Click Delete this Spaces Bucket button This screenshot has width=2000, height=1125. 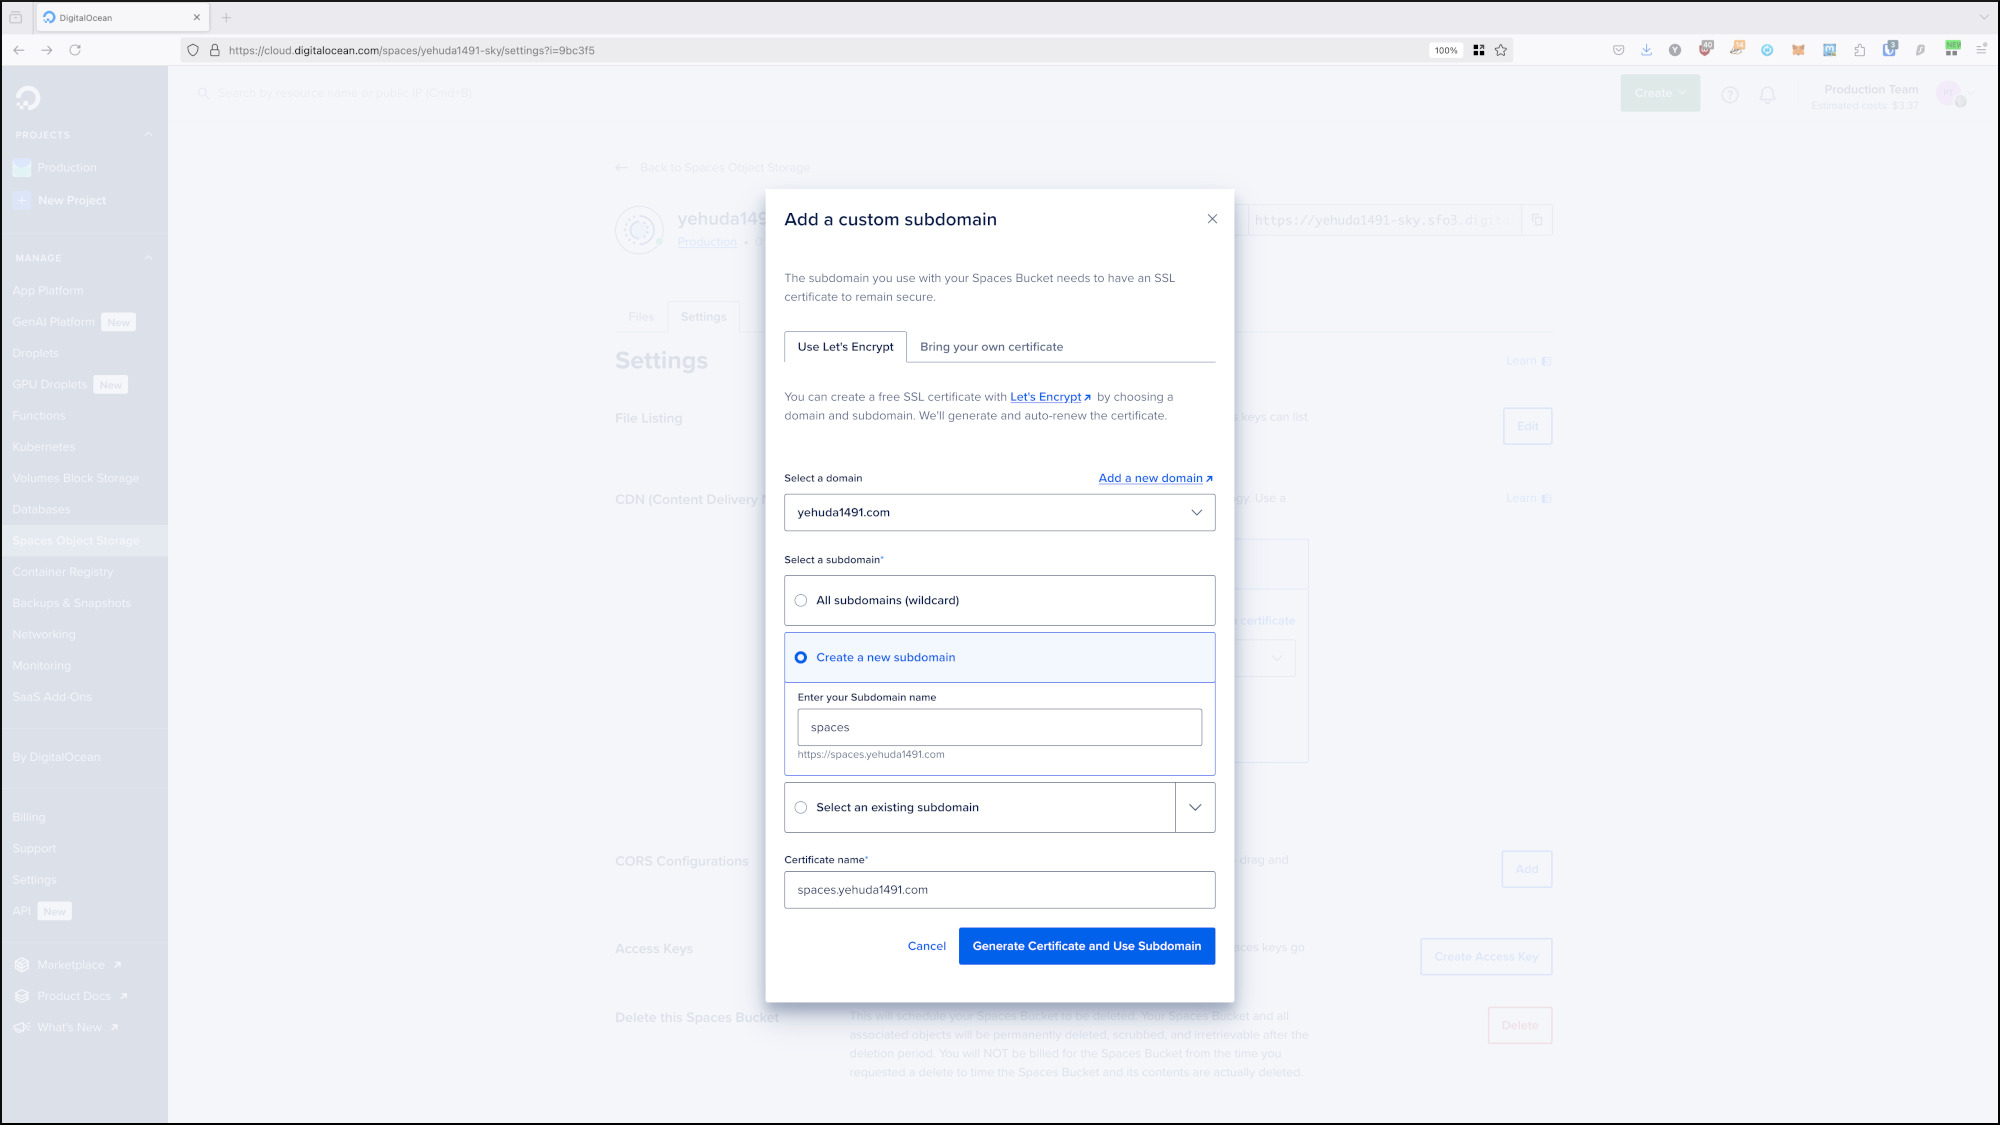1520,1025
